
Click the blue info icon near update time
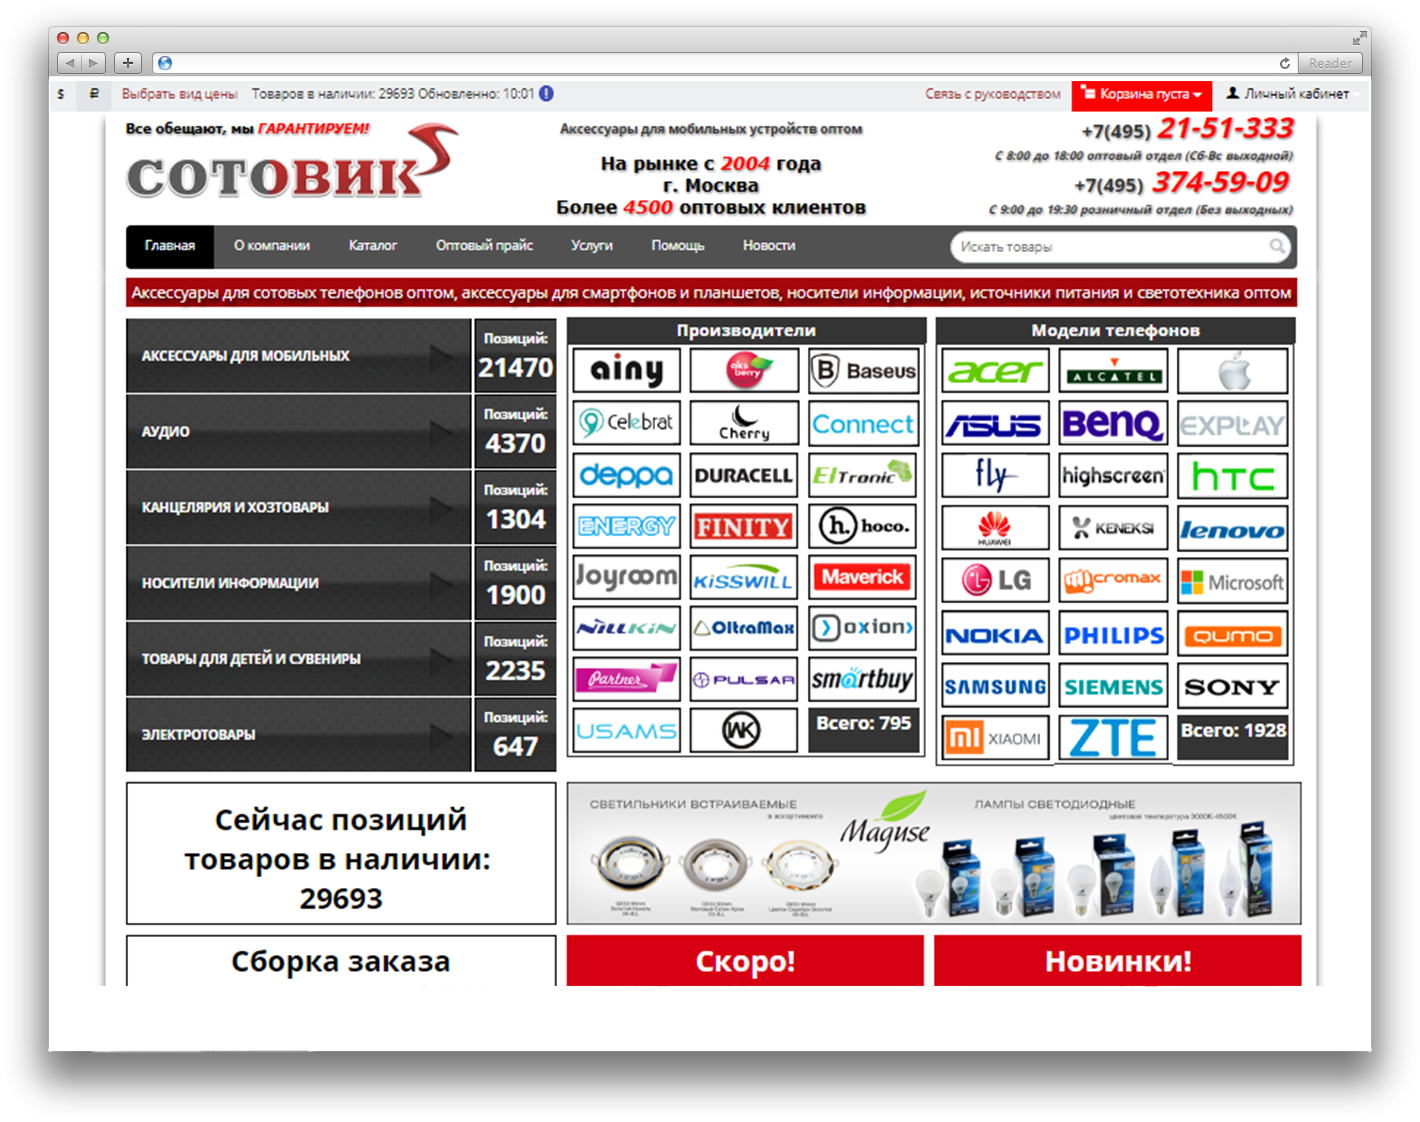(546, 93)
